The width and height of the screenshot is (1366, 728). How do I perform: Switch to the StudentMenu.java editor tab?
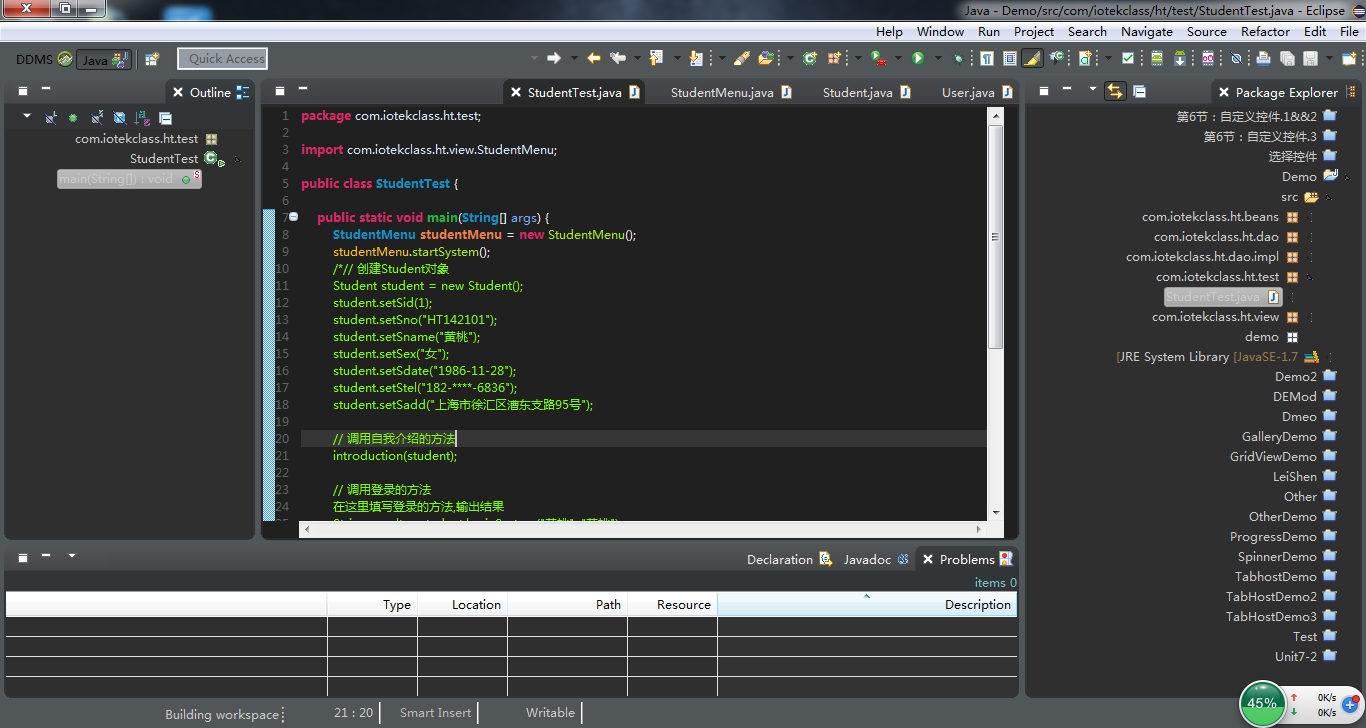coord(731,92)
